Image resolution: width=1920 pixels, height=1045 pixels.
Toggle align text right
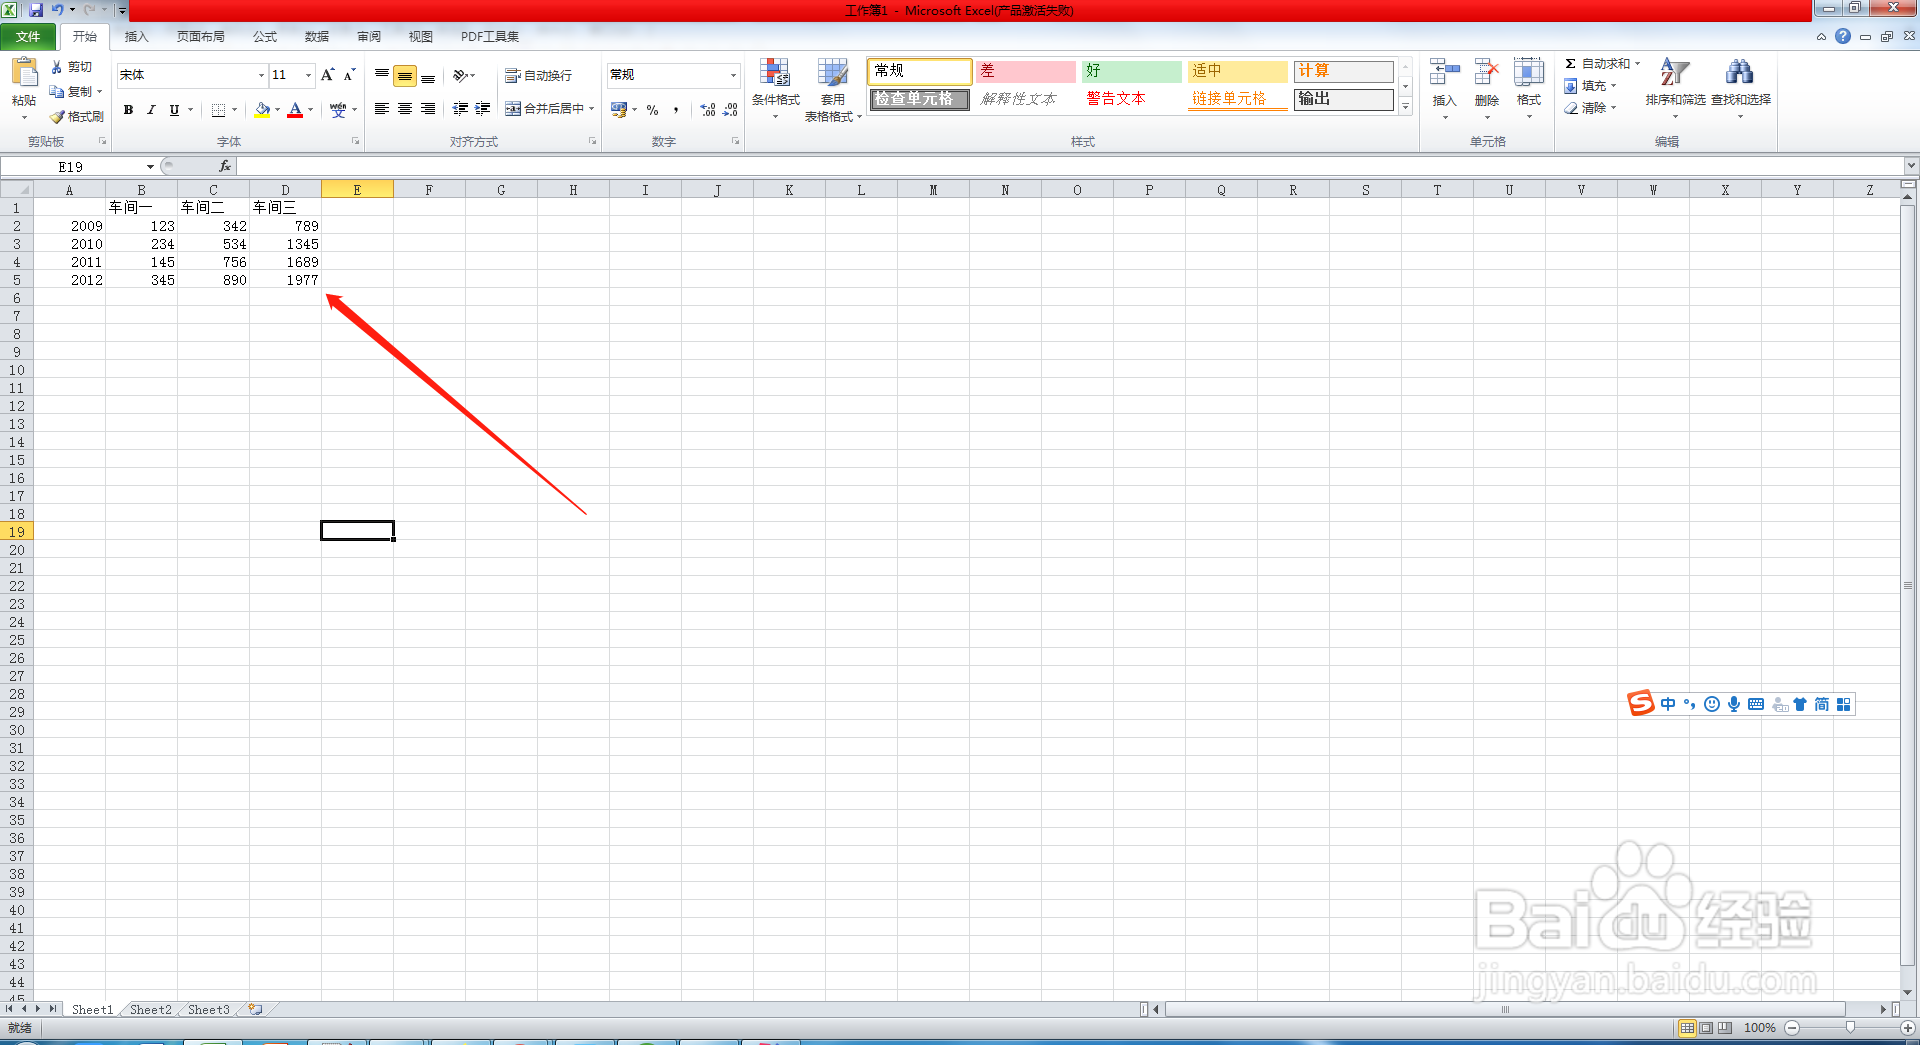tap(428, 109)
